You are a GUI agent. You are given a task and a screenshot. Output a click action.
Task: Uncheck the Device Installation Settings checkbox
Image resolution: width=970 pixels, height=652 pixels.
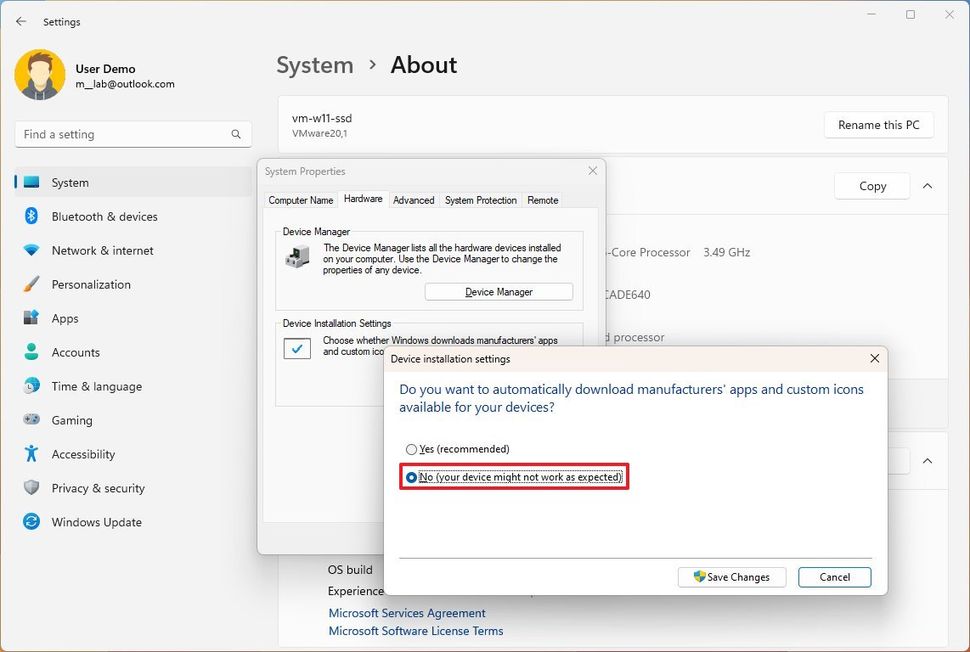pyautogui.click(x=296, y=348)
